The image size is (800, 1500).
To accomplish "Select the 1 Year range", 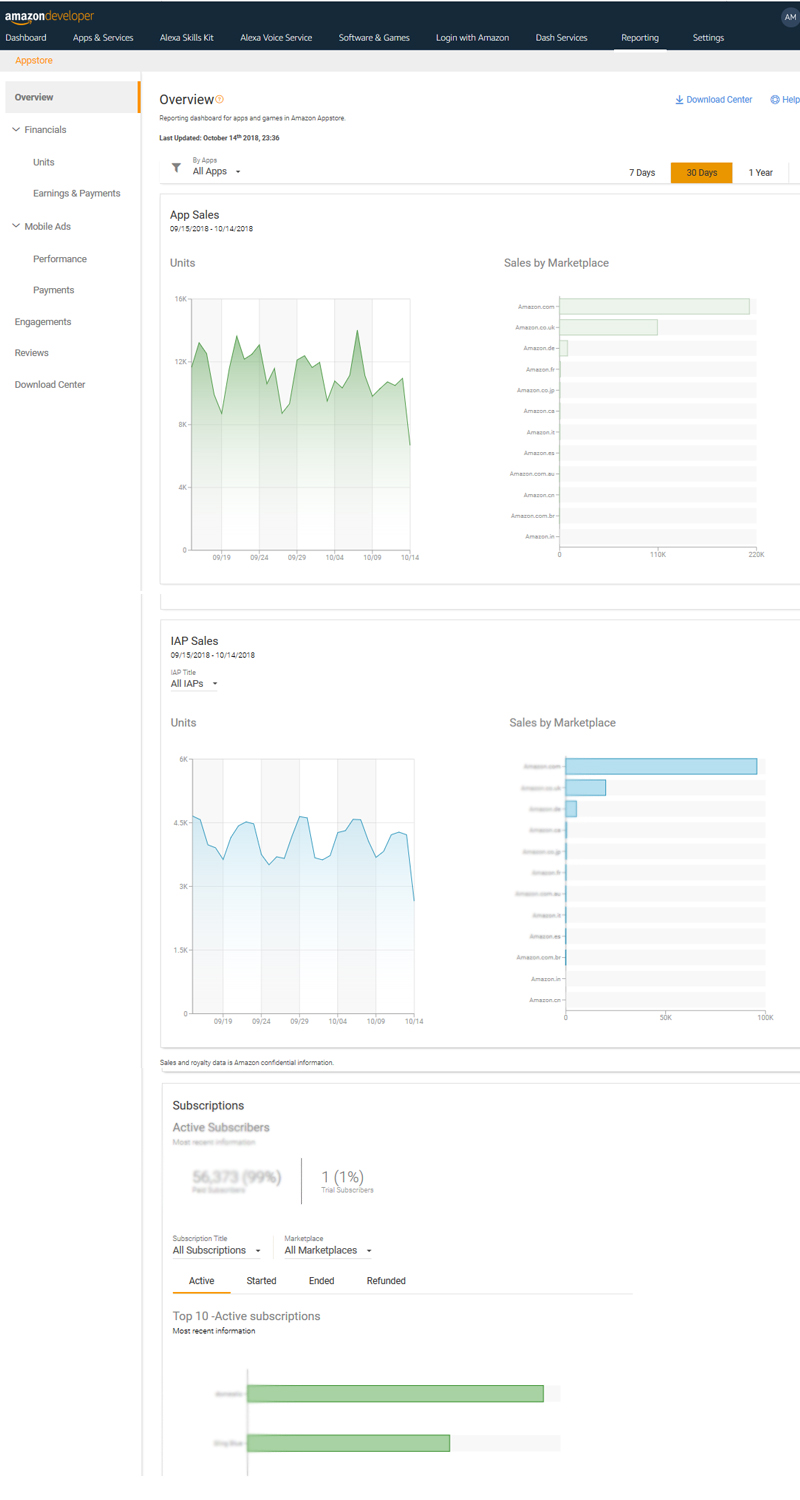I will pos(760,173).
